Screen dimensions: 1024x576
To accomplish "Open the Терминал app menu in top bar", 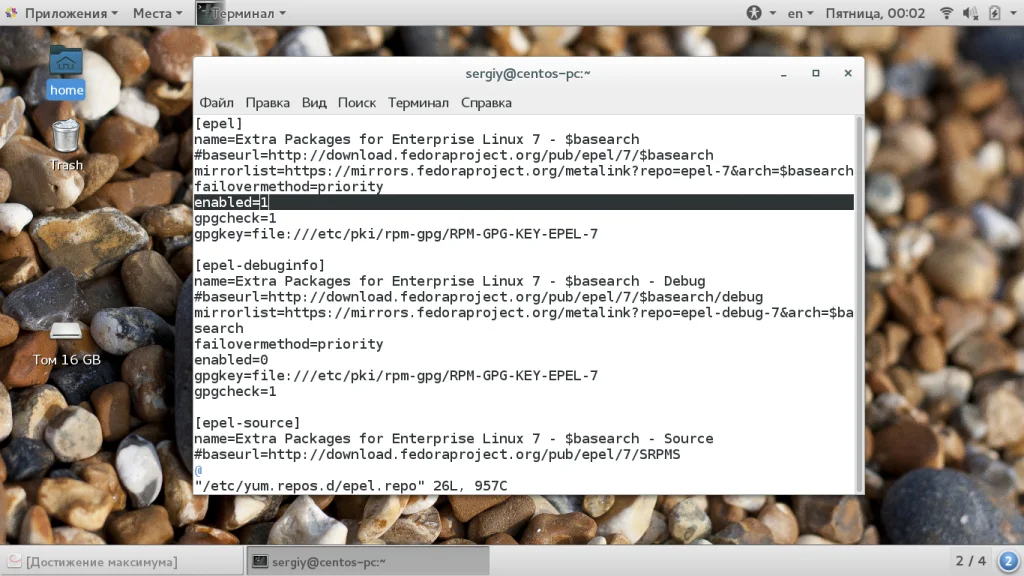I will (x=242, y=13).
